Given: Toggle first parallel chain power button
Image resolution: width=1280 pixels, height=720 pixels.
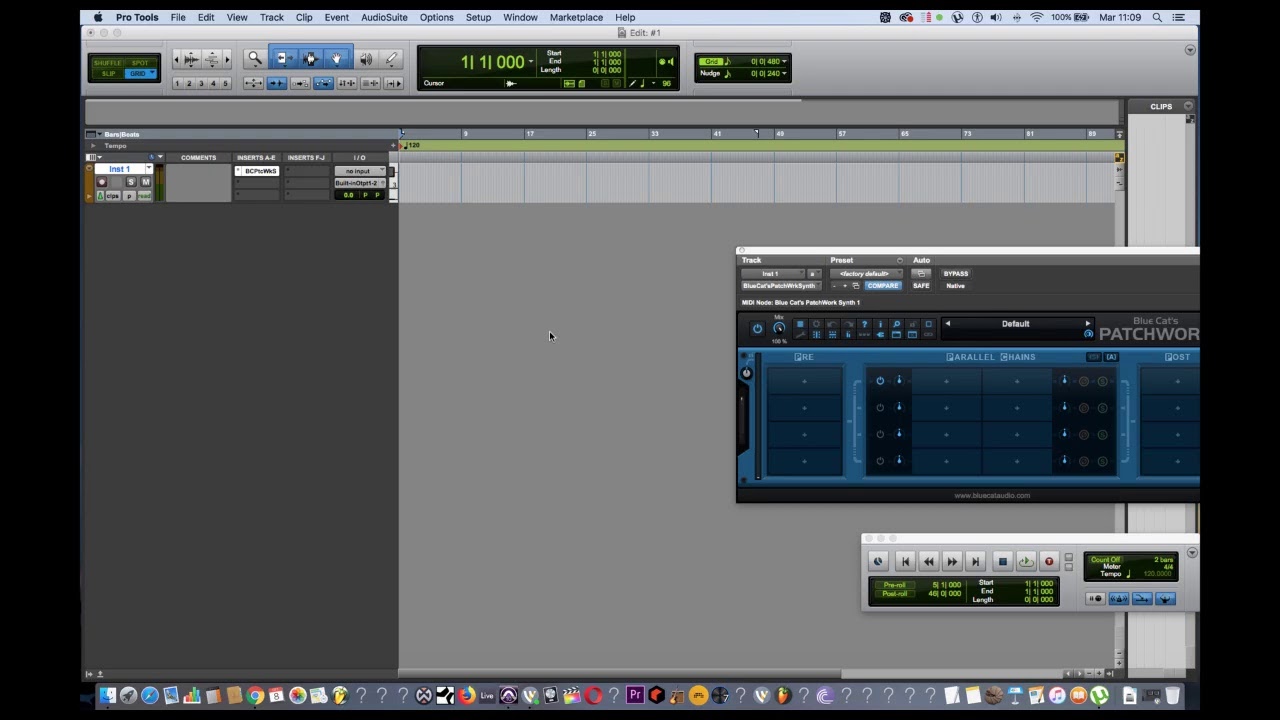Looking at the screenshot, I should click(880, 381).
